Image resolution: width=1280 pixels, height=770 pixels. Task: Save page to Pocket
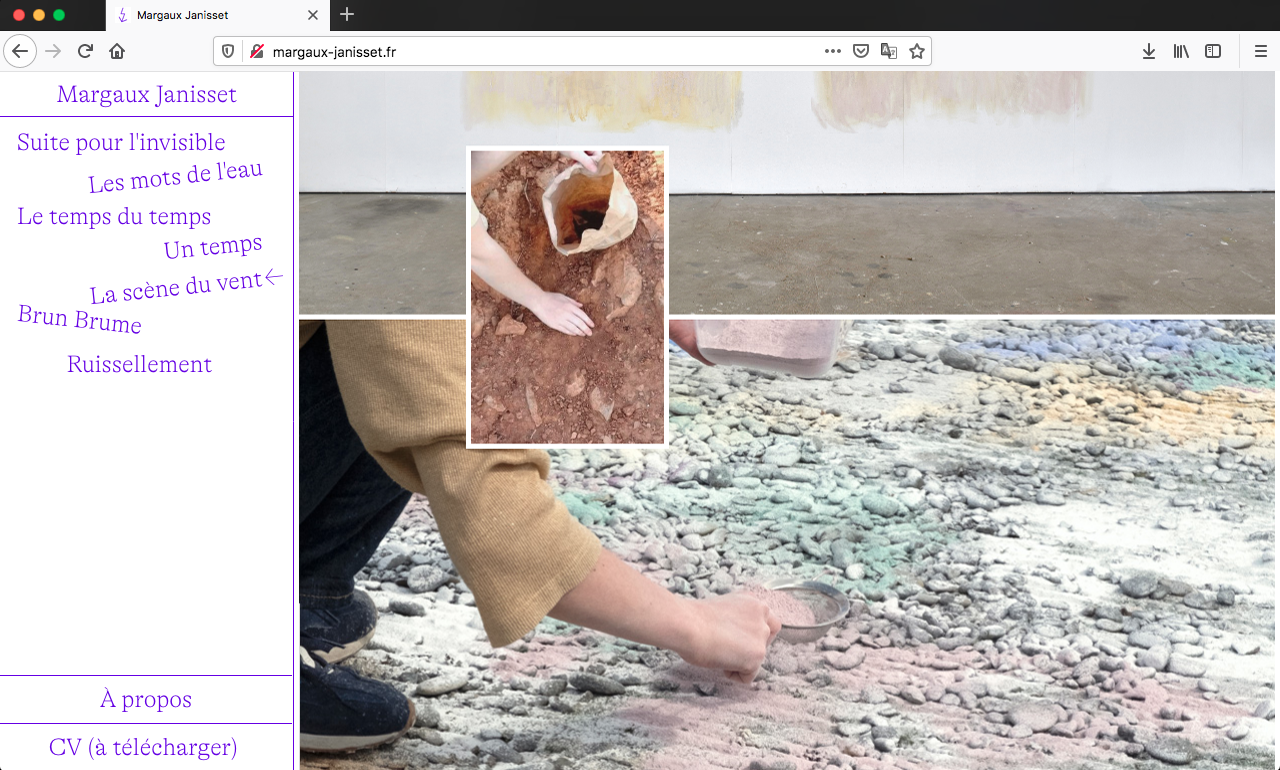pos(860,51)
